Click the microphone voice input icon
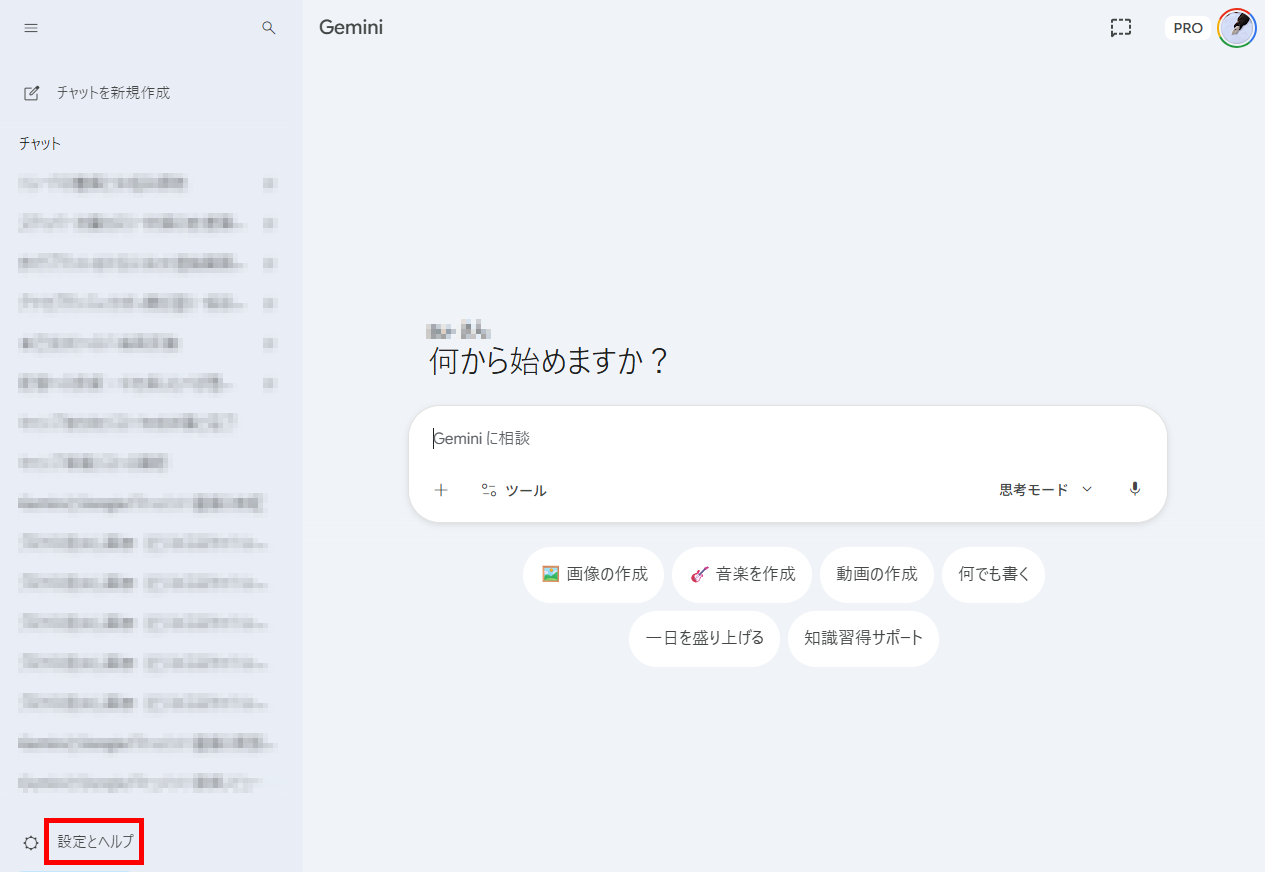The height and width of the screenshot is (872, 1265). (x=1134, y=489)
